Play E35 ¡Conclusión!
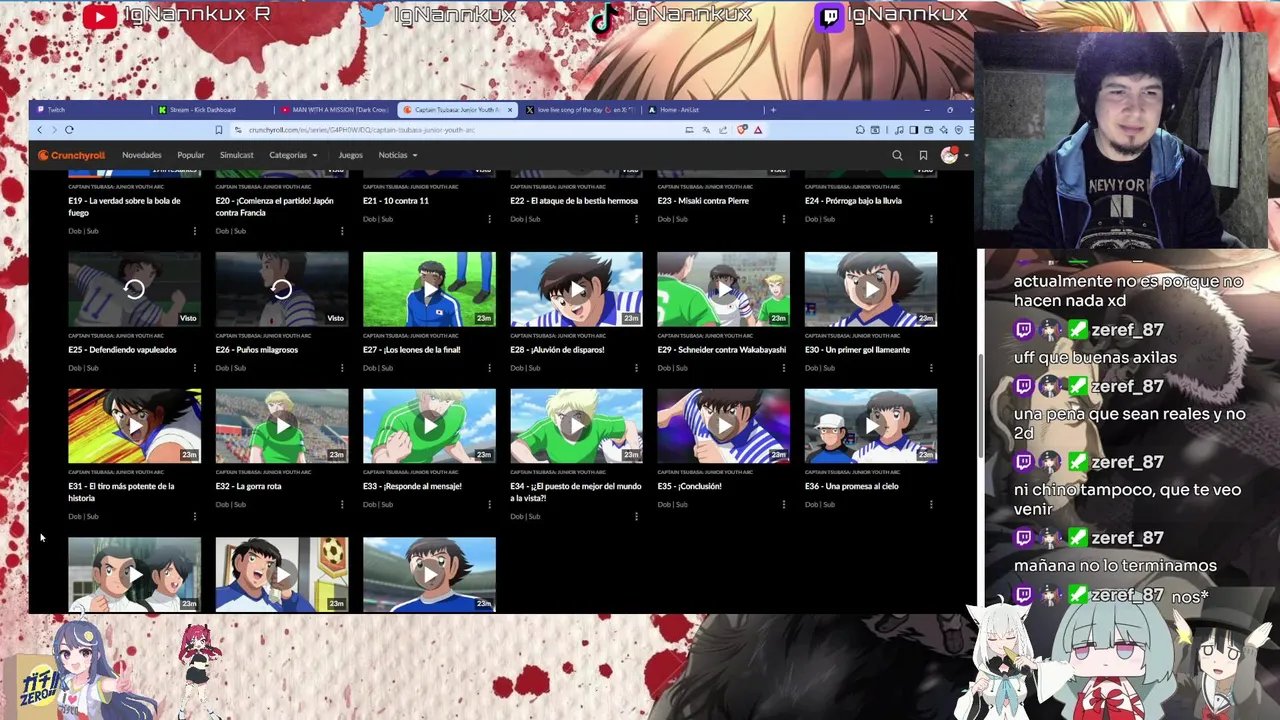 pos(723,426)
